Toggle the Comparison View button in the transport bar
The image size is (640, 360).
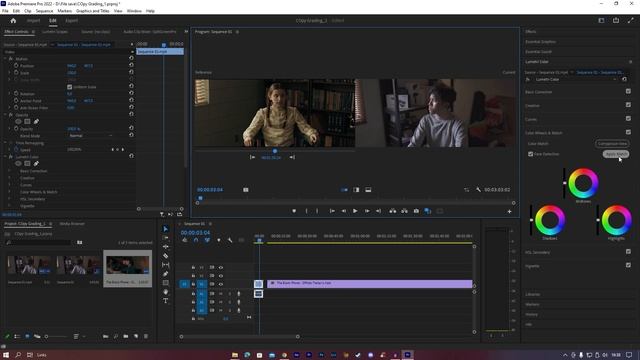tap(428, 211)
